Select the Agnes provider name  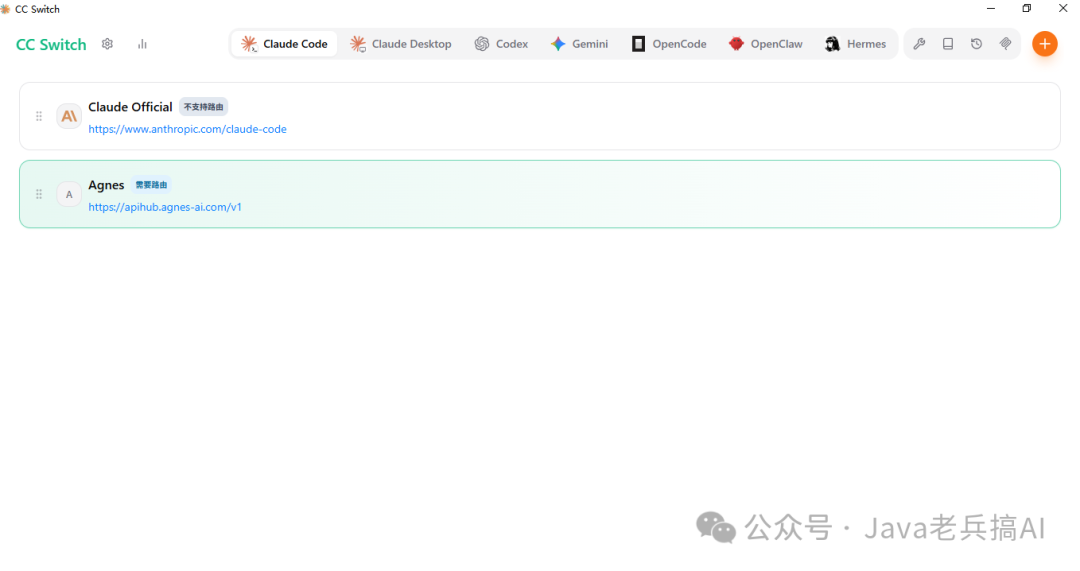[x=106, y=185]
